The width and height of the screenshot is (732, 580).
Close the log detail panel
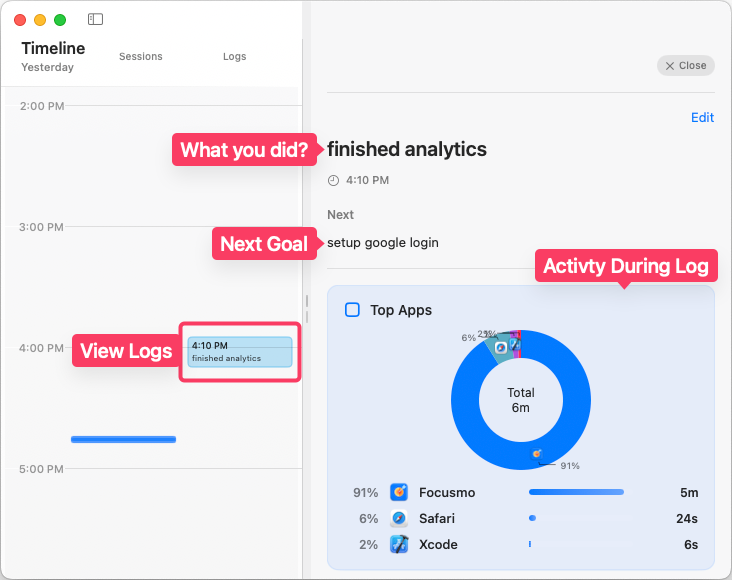click(x=685, y=65)
